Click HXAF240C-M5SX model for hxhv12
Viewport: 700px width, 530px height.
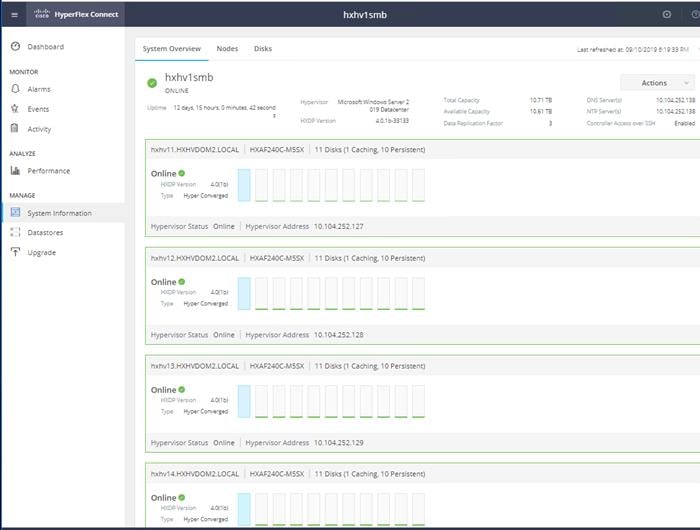[x=277, y=258]
